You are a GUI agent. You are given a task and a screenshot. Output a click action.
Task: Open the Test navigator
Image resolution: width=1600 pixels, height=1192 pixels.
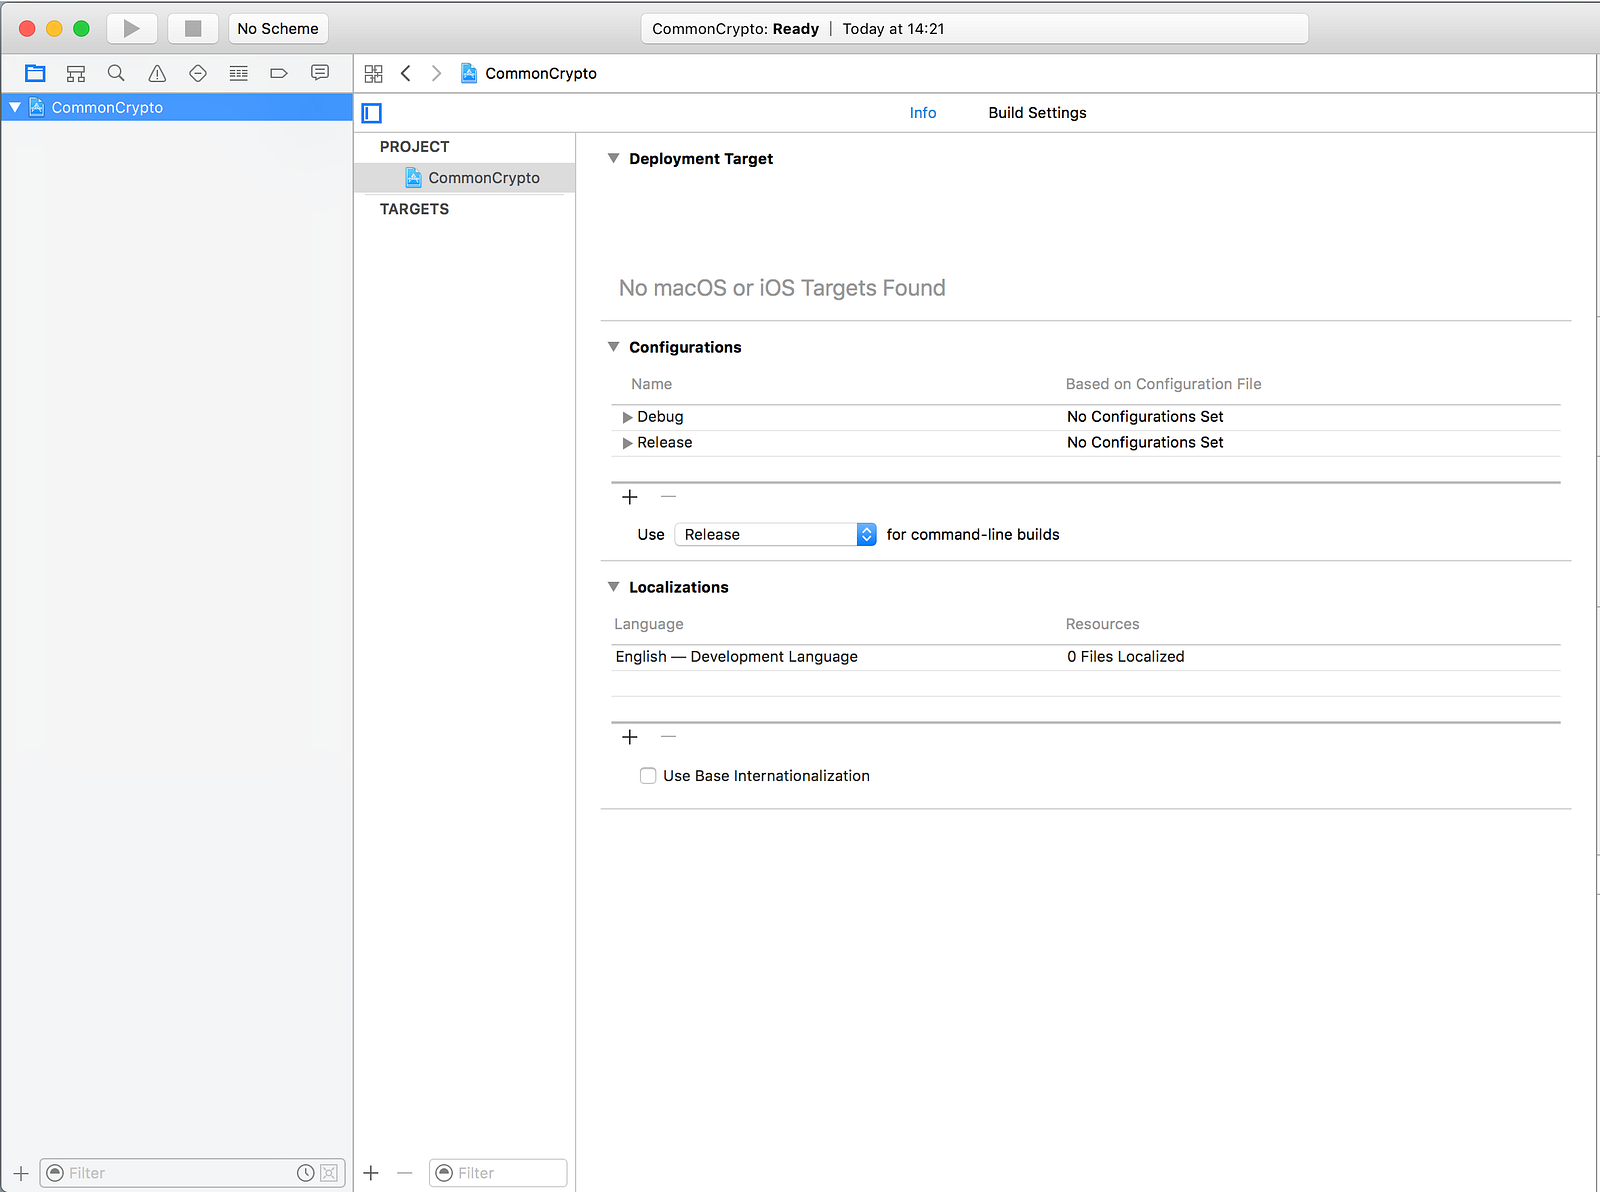tap(198, 73)
